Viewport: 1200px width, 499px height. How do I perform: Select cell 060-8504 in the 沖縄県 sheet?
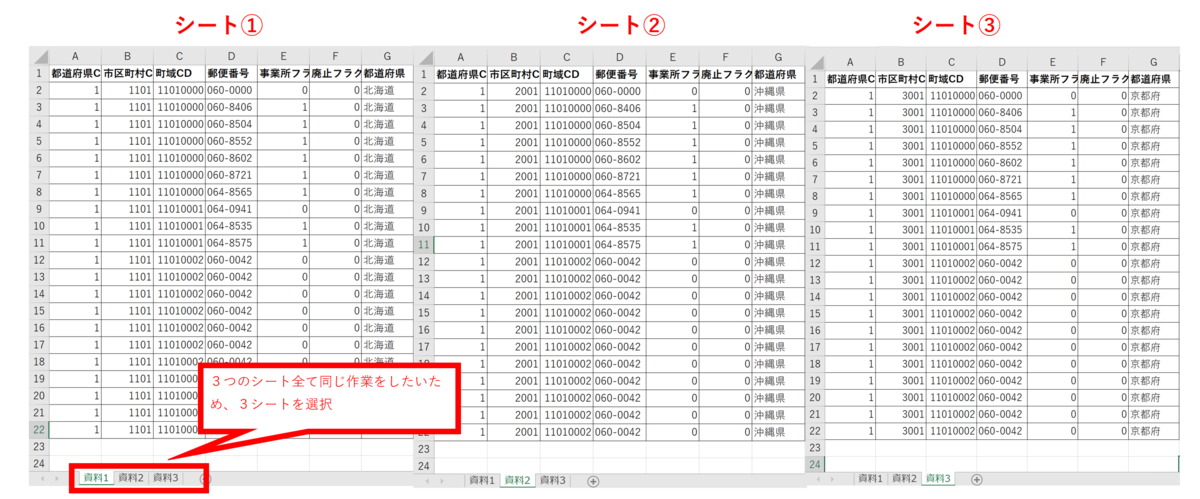pos(619,124)
